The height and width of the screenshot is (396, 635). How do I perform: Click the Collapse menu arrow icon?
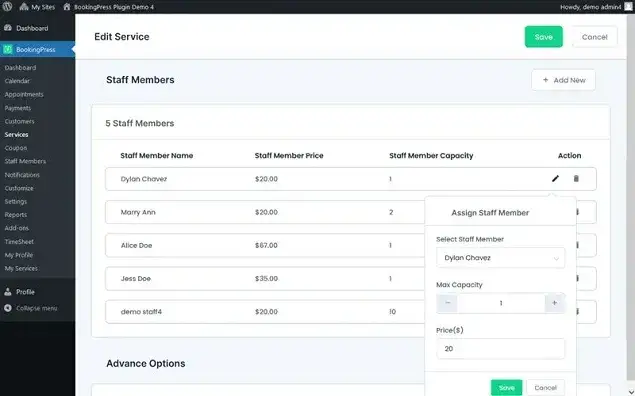click(x=8, y=308)
